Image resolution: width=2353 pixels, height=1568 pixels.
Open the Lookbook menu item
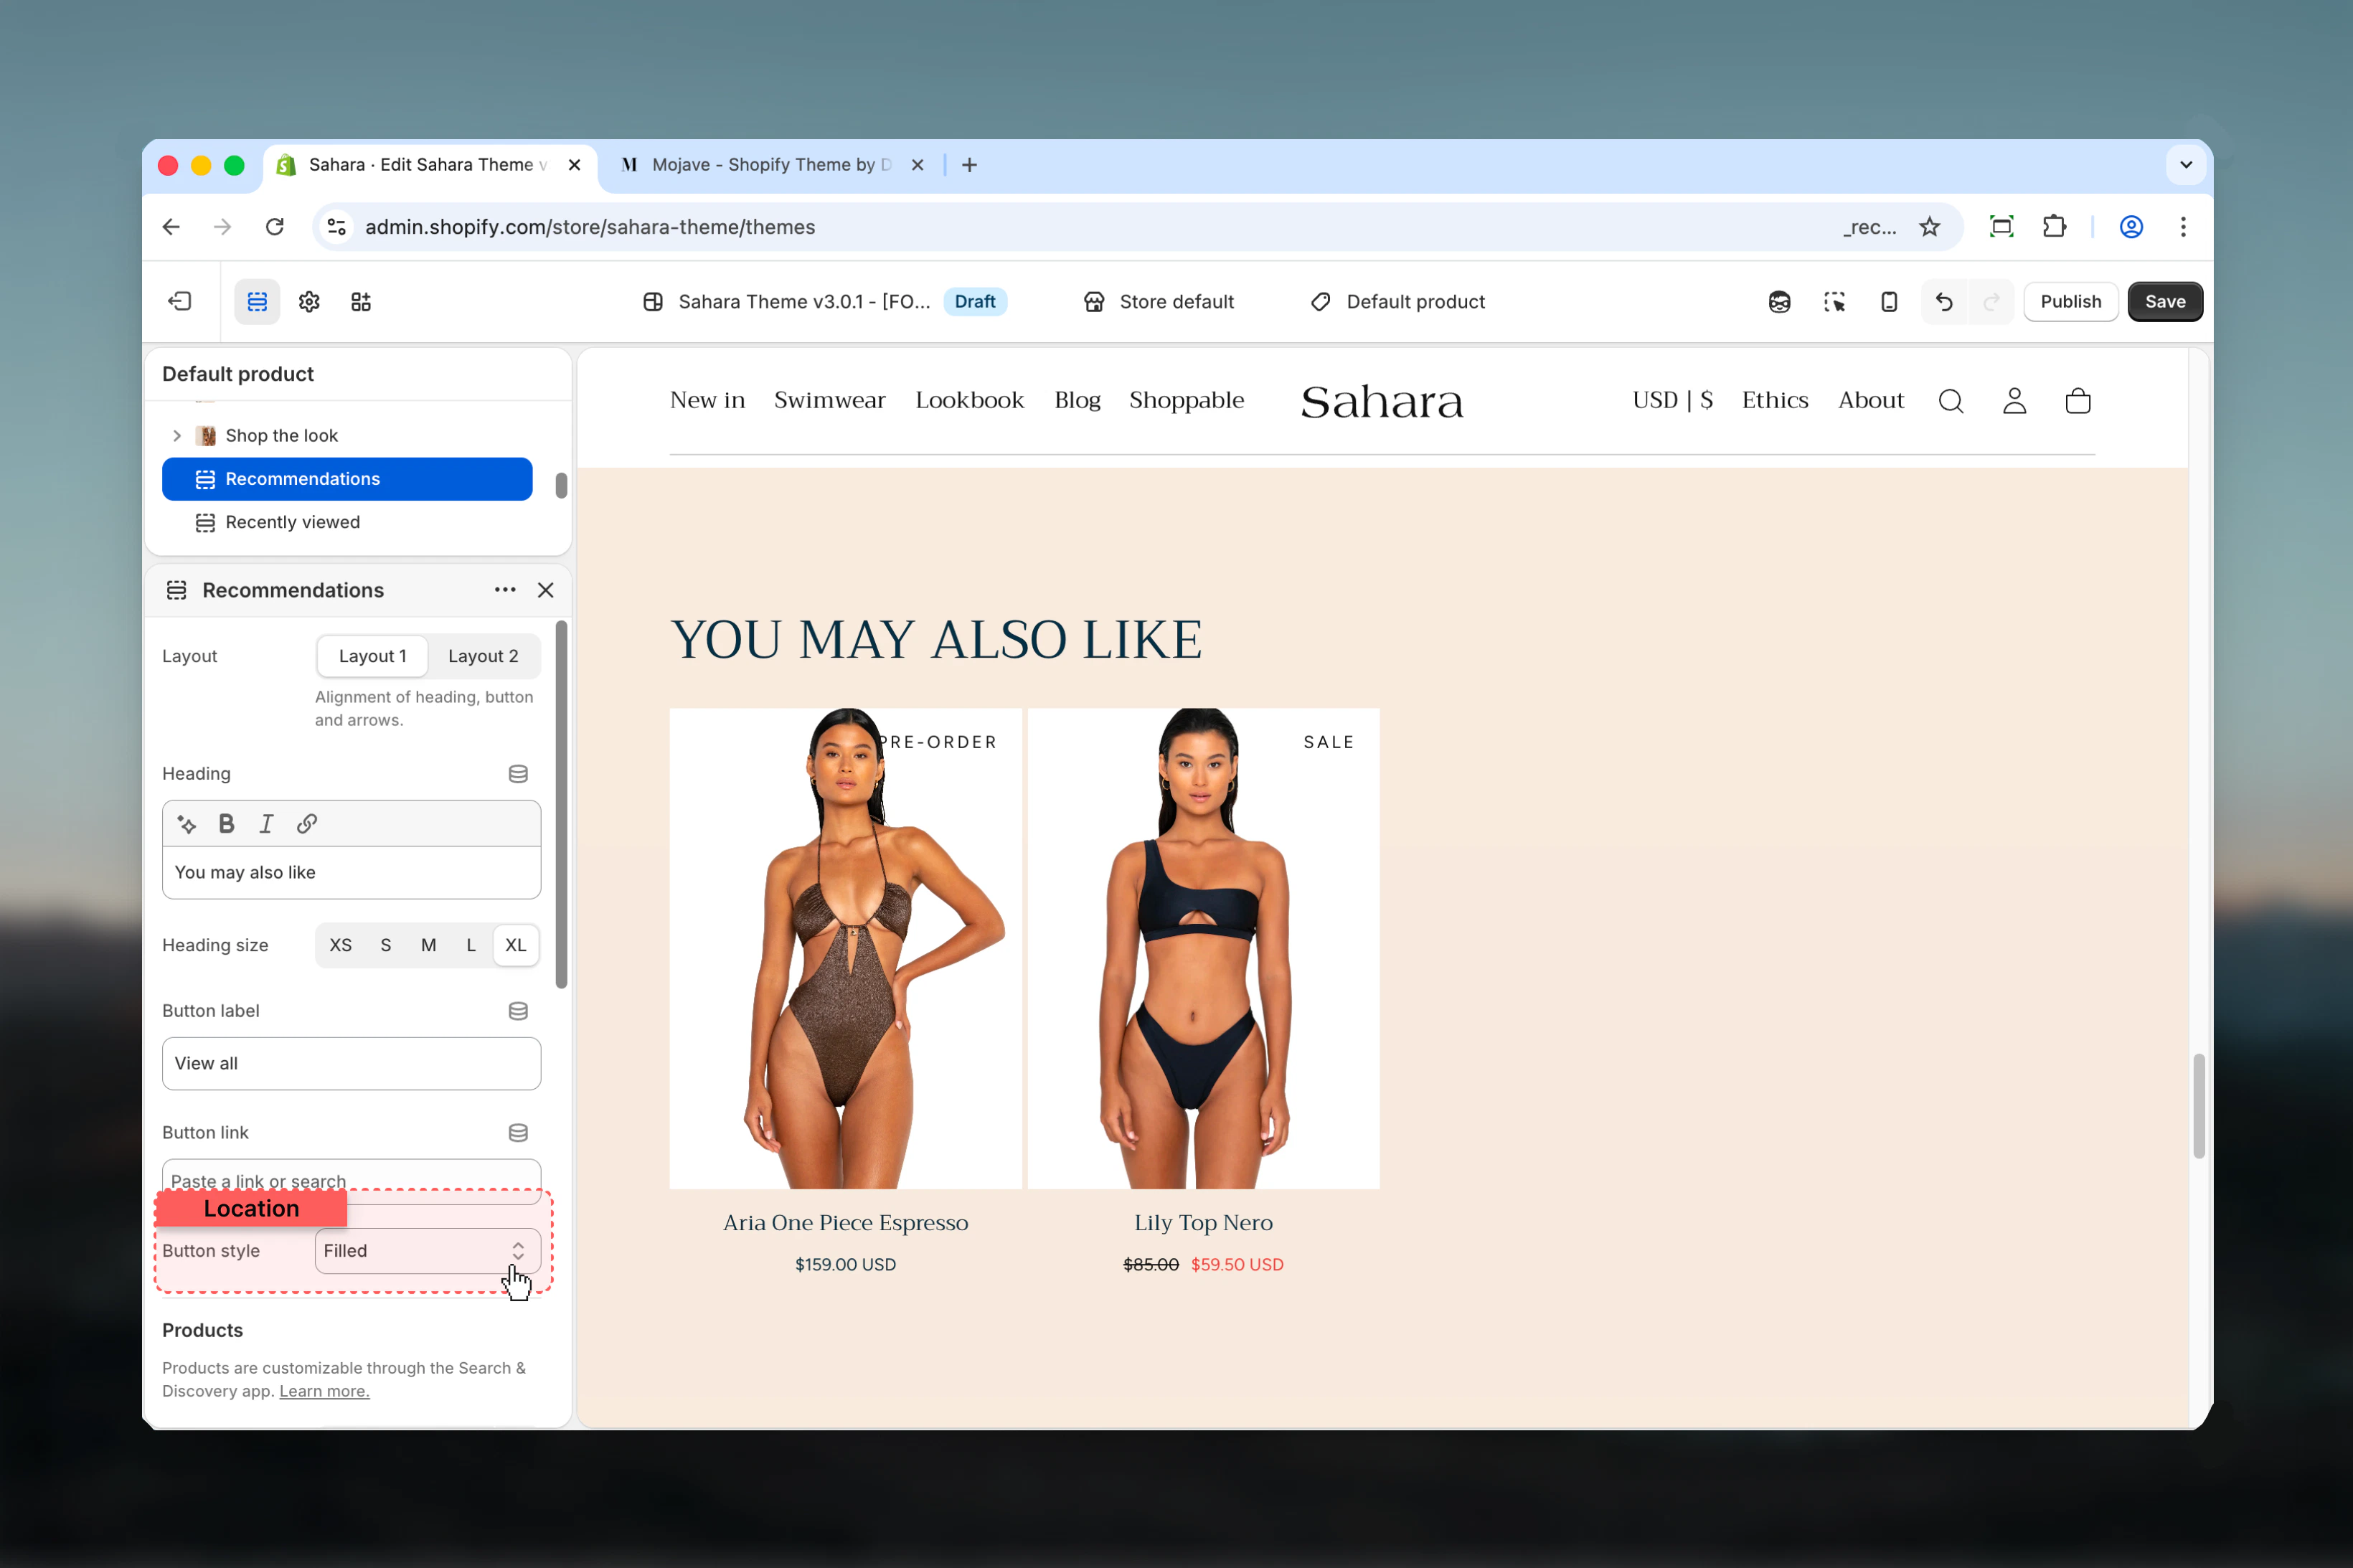coord(970,400)
